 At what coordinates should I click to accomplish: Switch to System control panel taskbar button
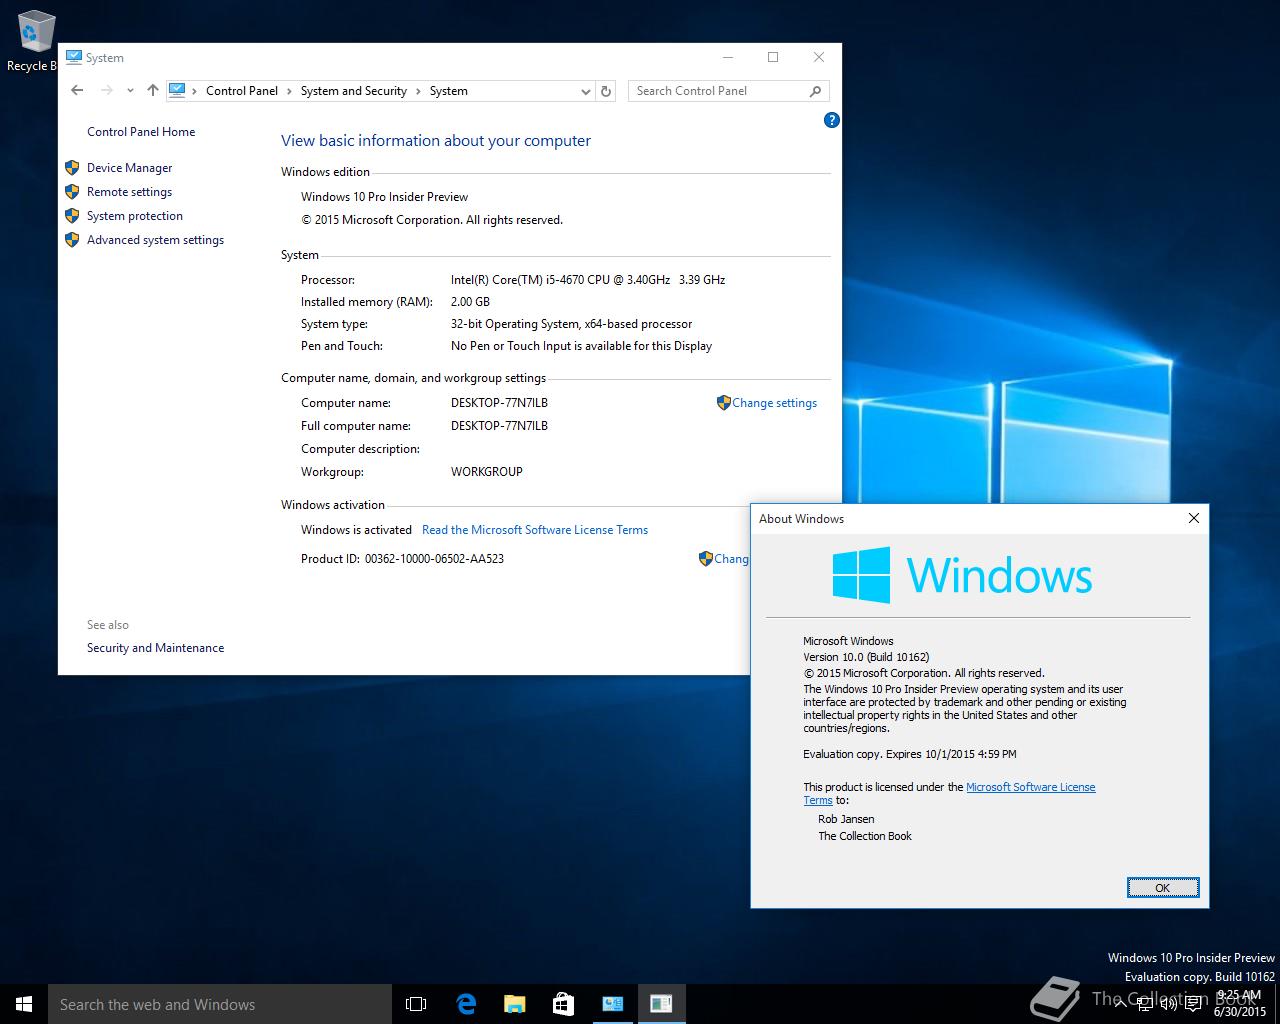612,1004
